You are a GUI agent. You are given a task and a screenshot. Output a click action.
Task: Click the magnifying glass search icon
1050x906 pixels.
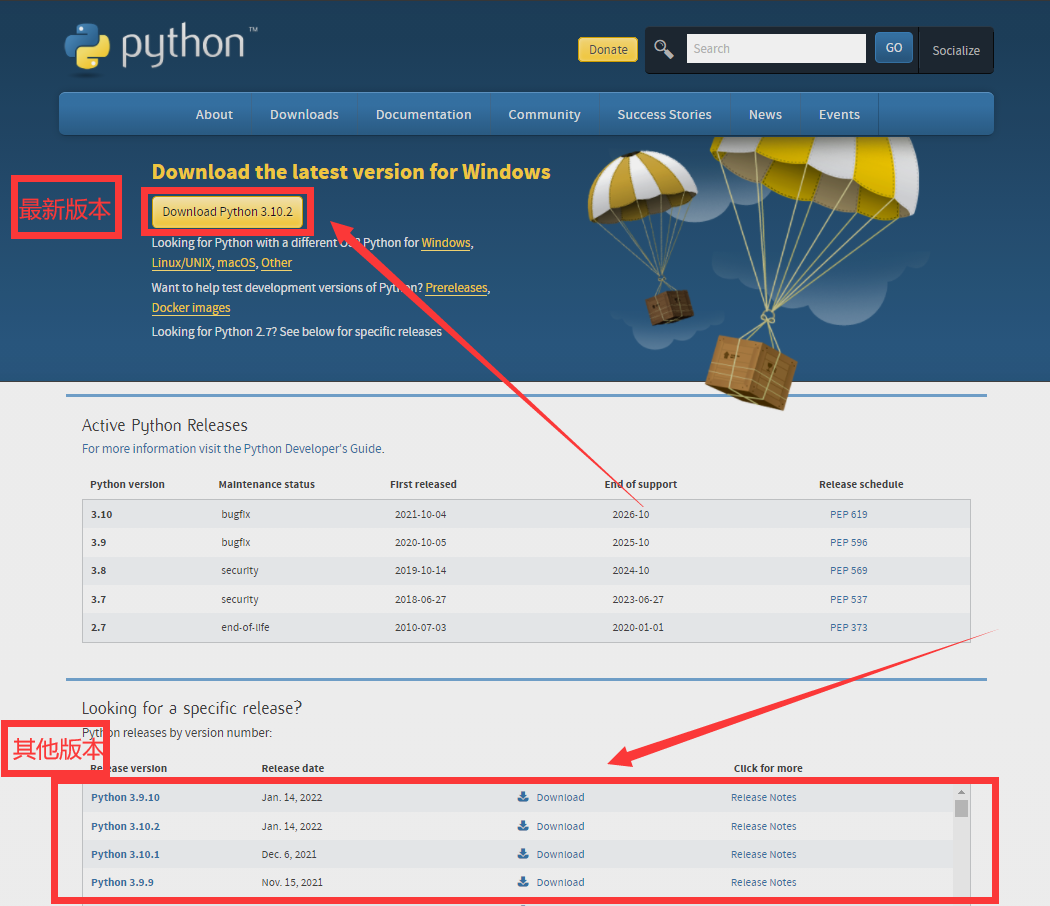[x=664, y=49]
